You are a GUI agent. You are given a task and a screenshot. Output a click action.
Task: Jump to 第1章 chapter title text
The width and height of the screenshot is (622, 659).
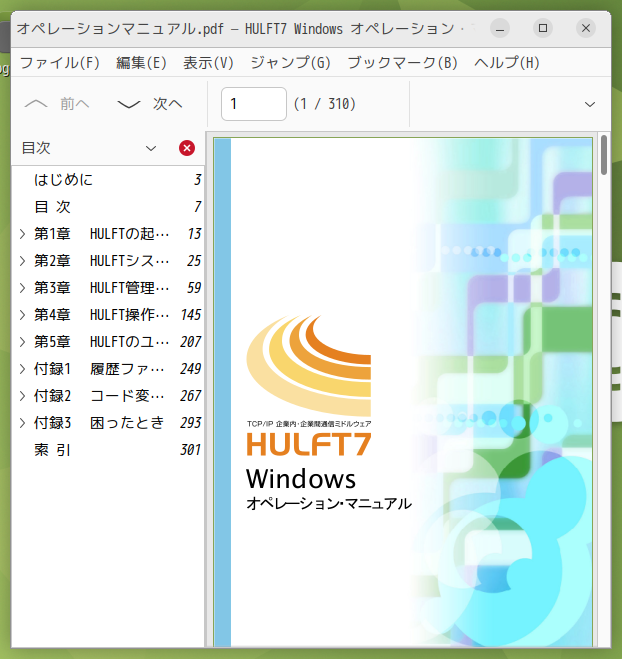click(x=102, y=234)
